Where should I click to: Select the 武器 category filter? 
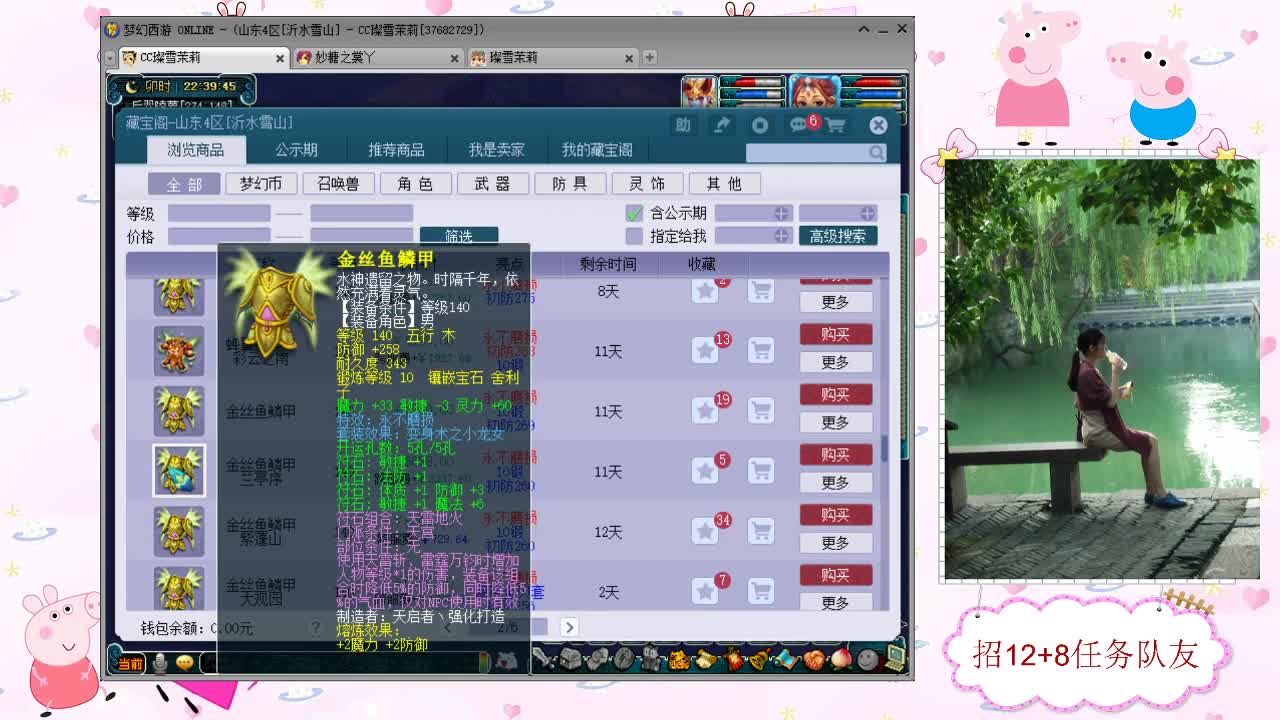[492, 184]
